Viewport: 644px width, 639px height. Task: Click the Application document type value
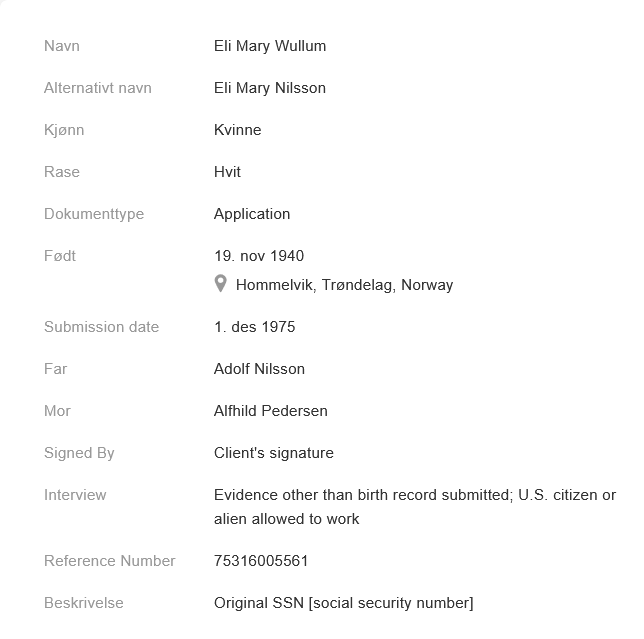[x=252, y=214]
